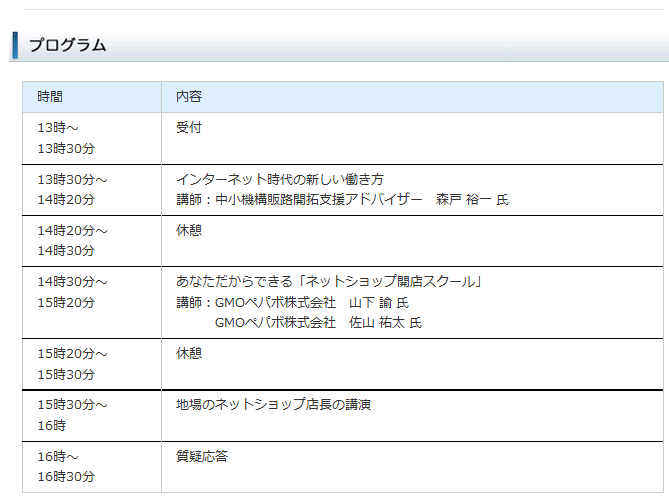
Task: Click the インターネット時代の新しい働き方 title
Action: click(280, 179)
